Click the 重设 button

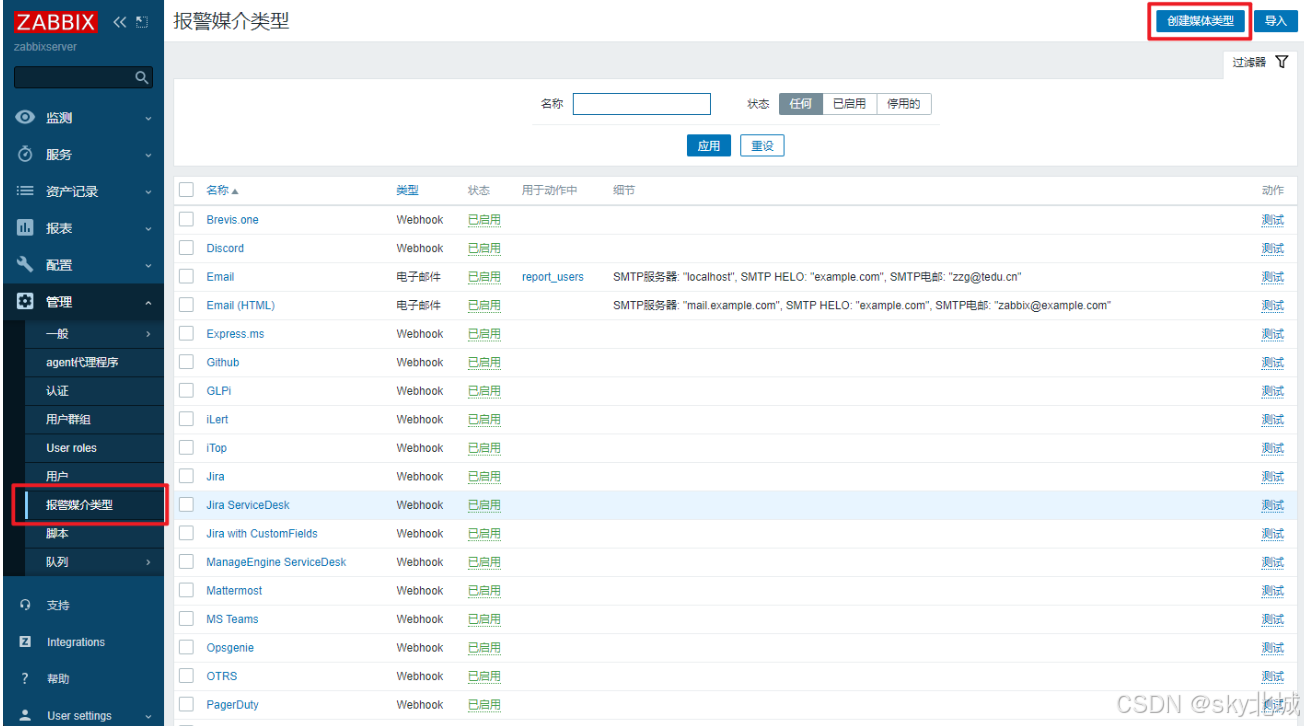762,146
